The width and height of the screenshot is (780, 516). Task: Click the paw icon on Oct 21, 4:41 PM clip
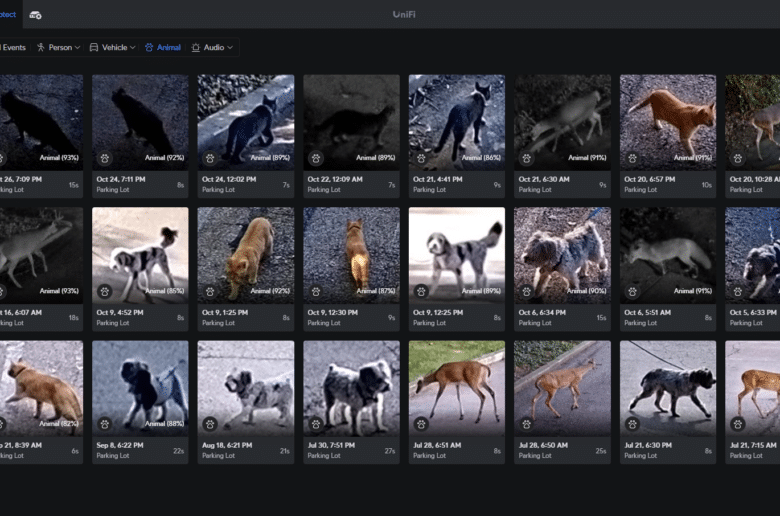click(x=421, y=158)
